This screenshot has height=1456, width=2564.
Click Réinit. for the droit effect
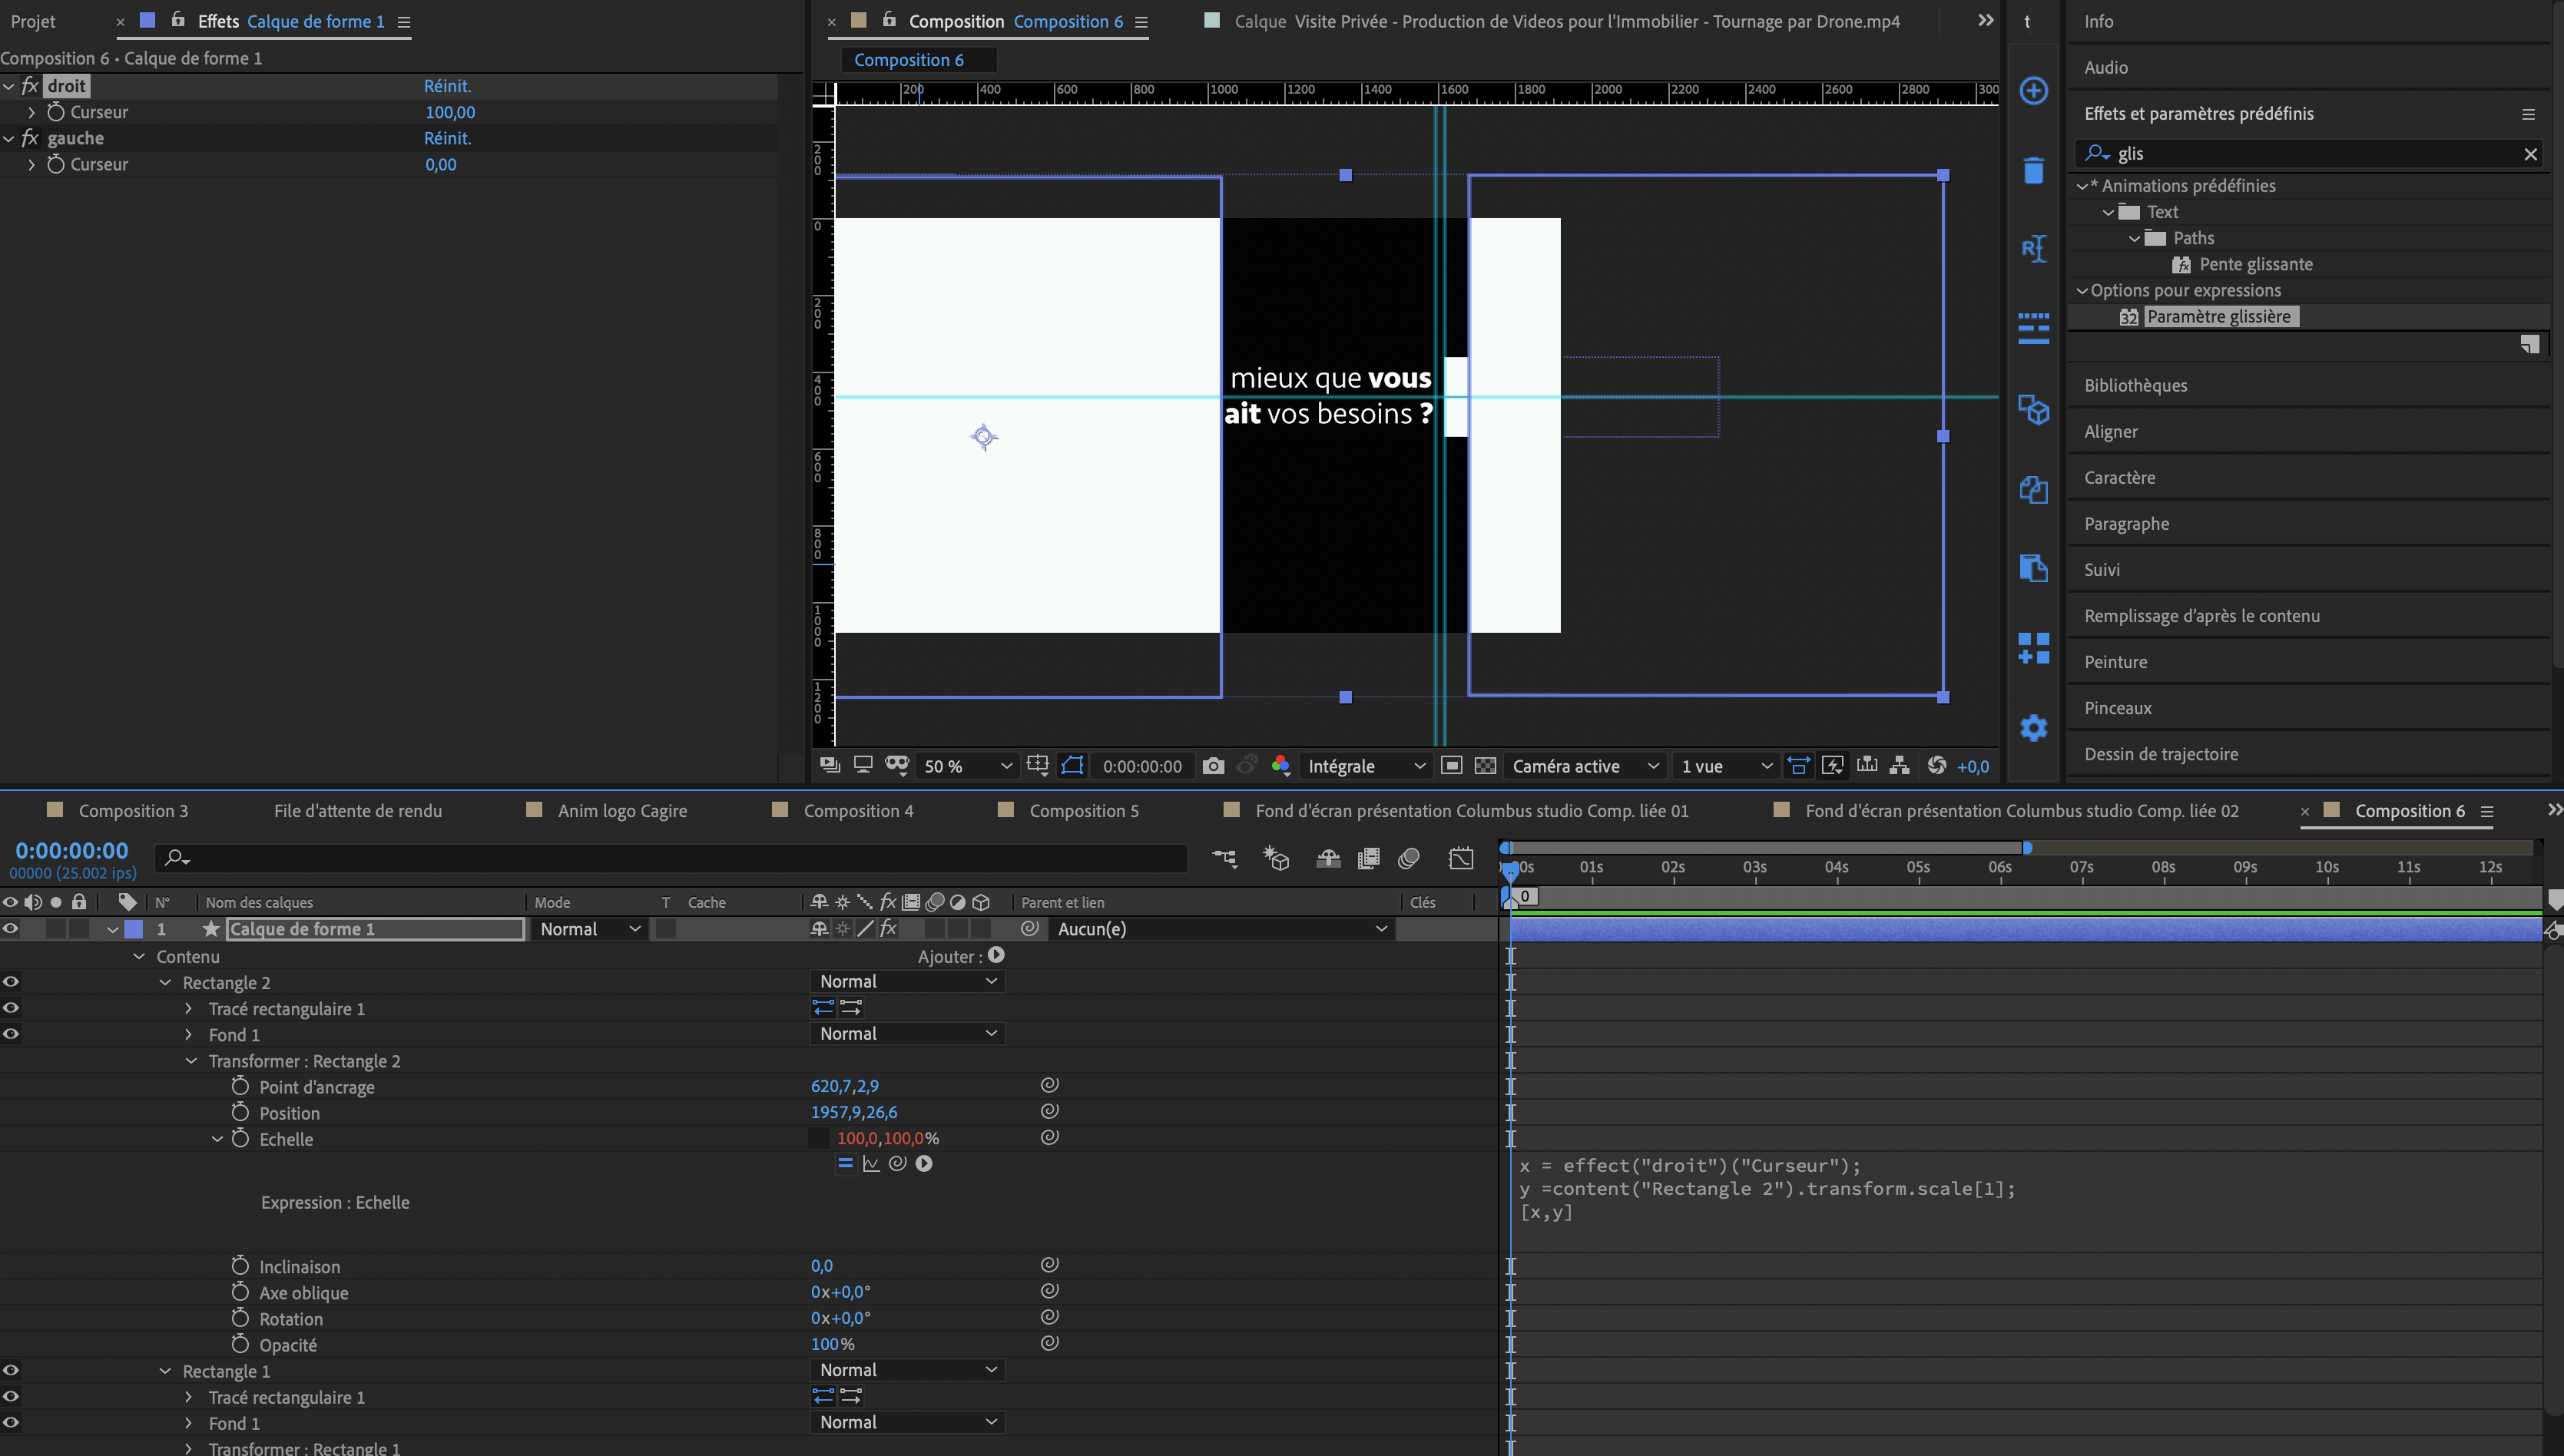[447, 86]
